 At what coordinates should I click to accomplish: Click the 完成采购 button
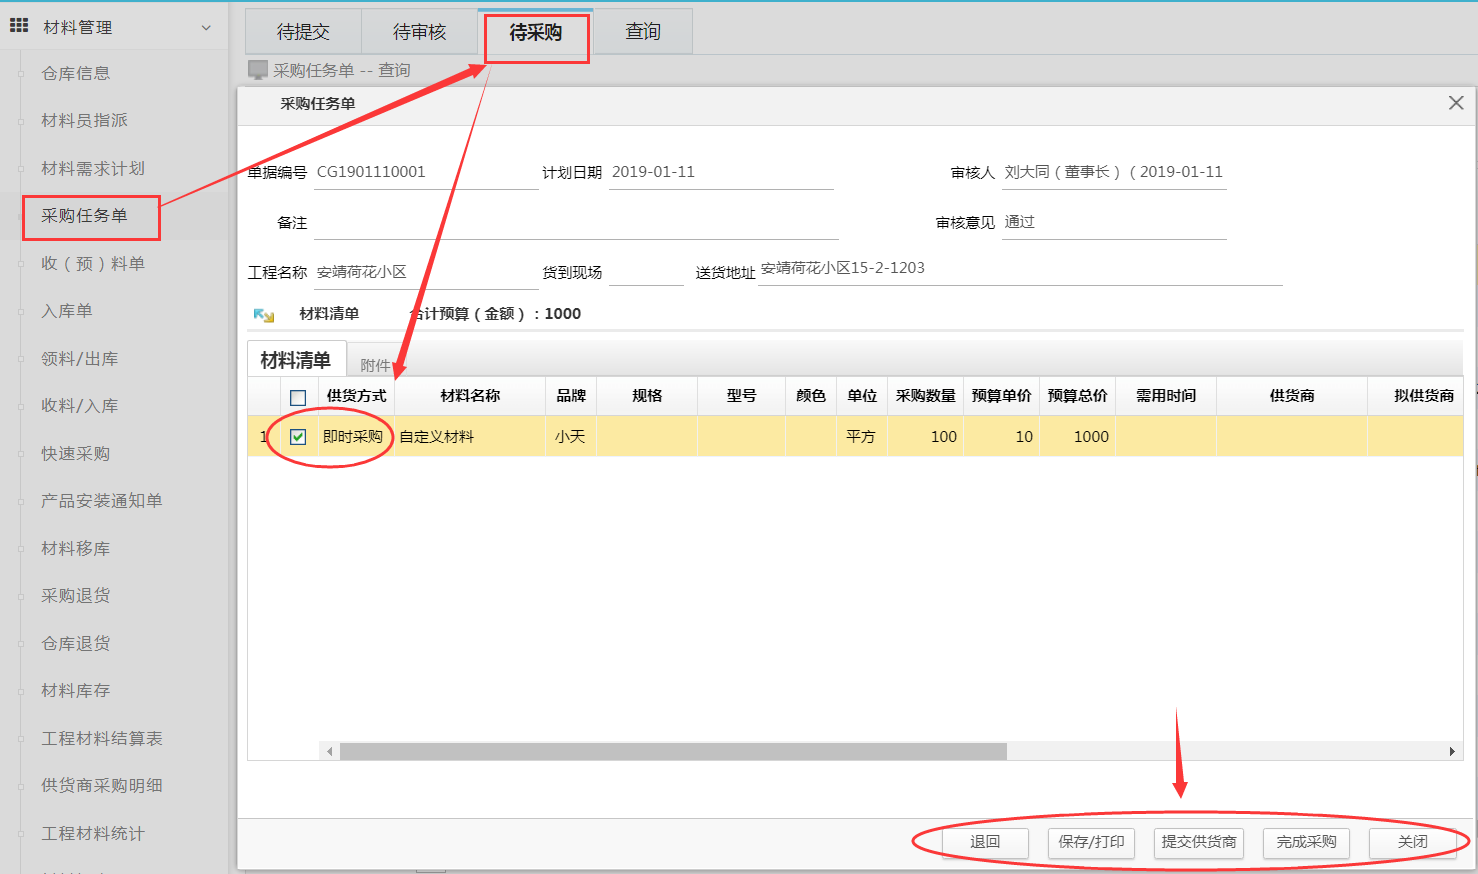tap(1306, 842)
